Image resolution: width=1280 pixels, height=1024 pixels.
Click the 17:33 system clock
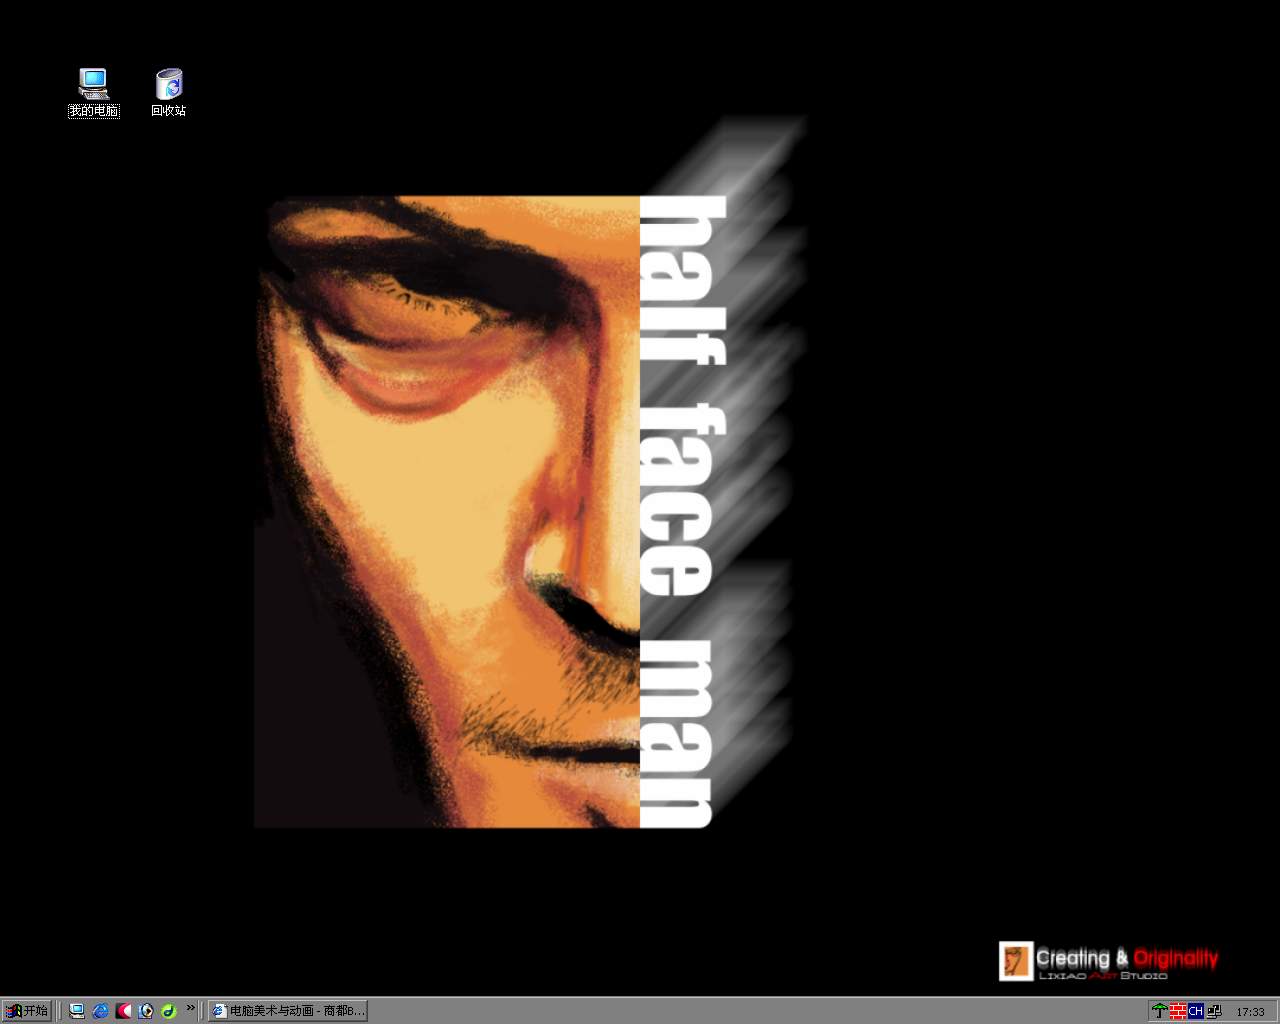(x=1250, y=1012)
